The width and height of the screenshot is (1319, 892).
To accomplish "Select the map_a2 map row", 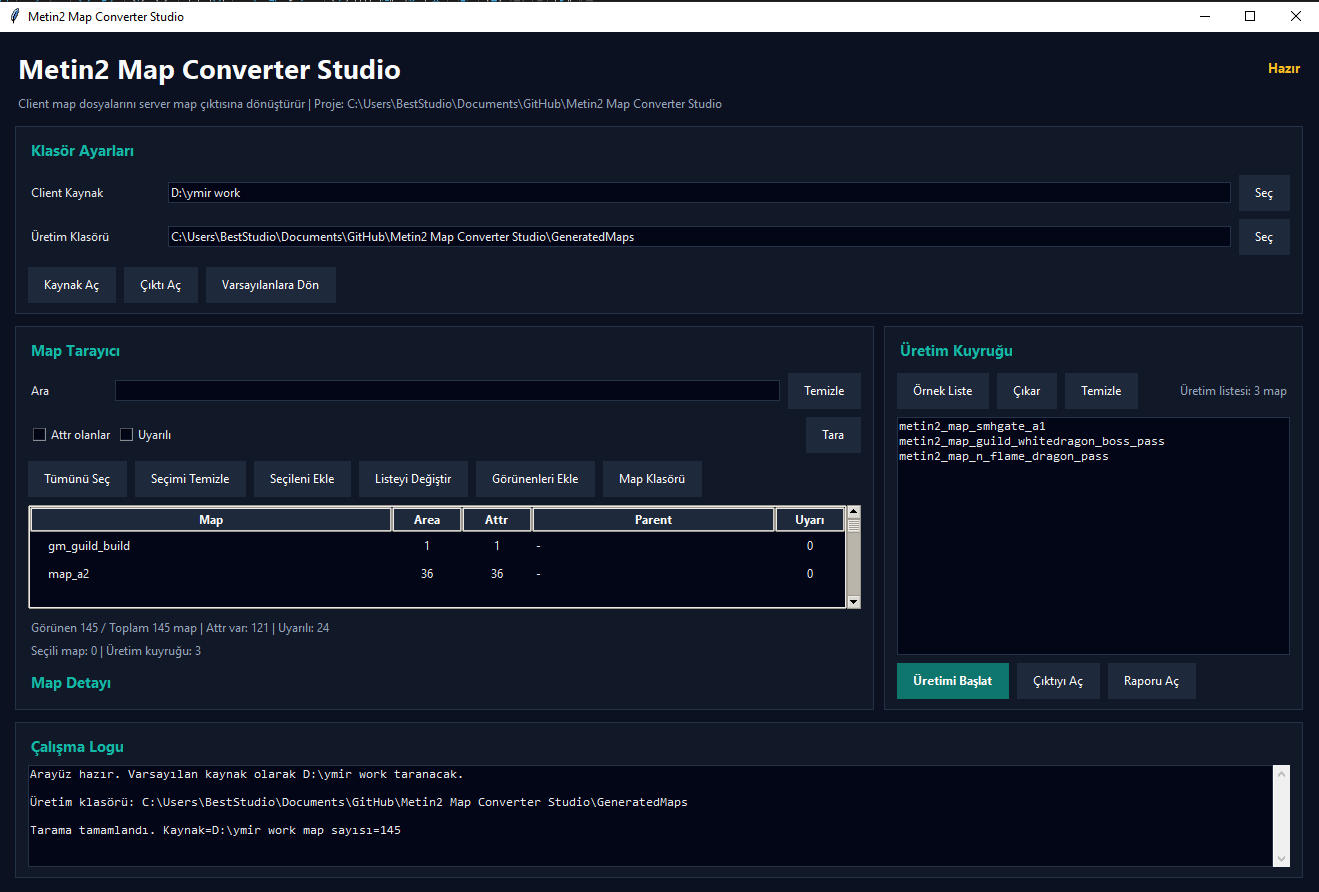I will [x=437, y=574].
